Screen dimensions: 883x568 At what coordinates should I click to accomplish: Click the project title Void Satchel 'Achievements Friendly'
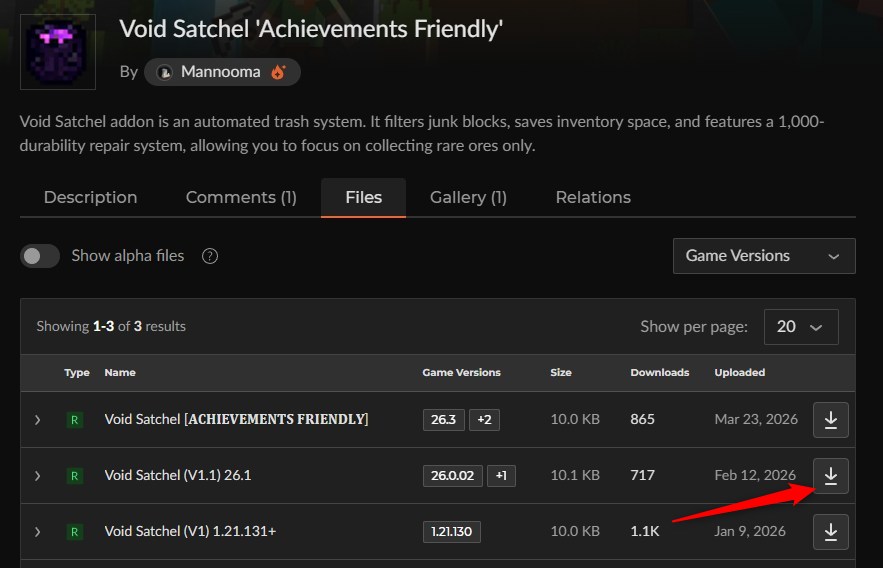[x=311, y=29]
